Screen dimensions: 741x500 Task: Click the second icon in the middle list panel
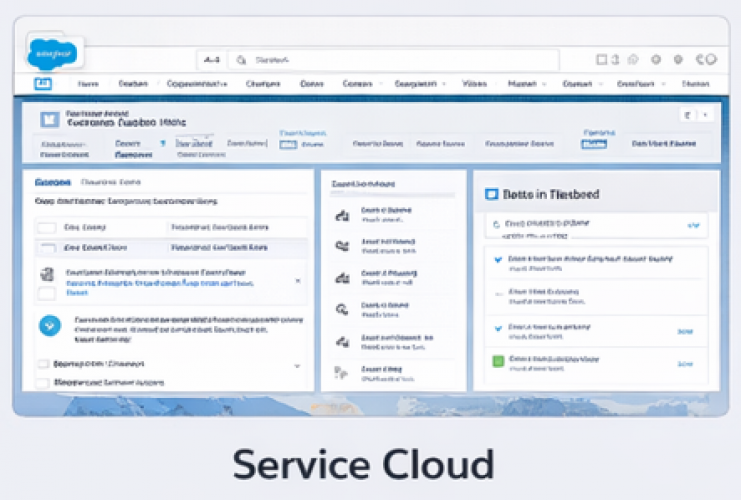pos(342,246)
